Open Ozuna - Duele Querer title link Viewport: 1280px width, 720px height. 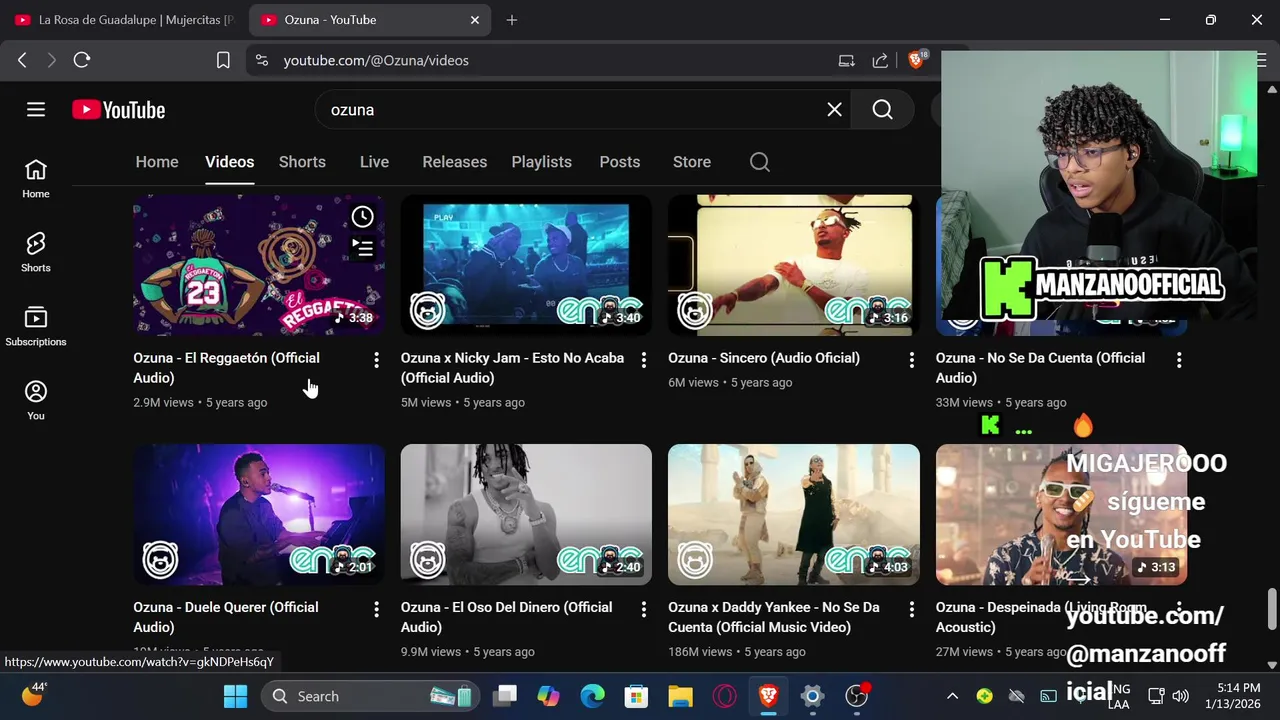tap(226, 617)
